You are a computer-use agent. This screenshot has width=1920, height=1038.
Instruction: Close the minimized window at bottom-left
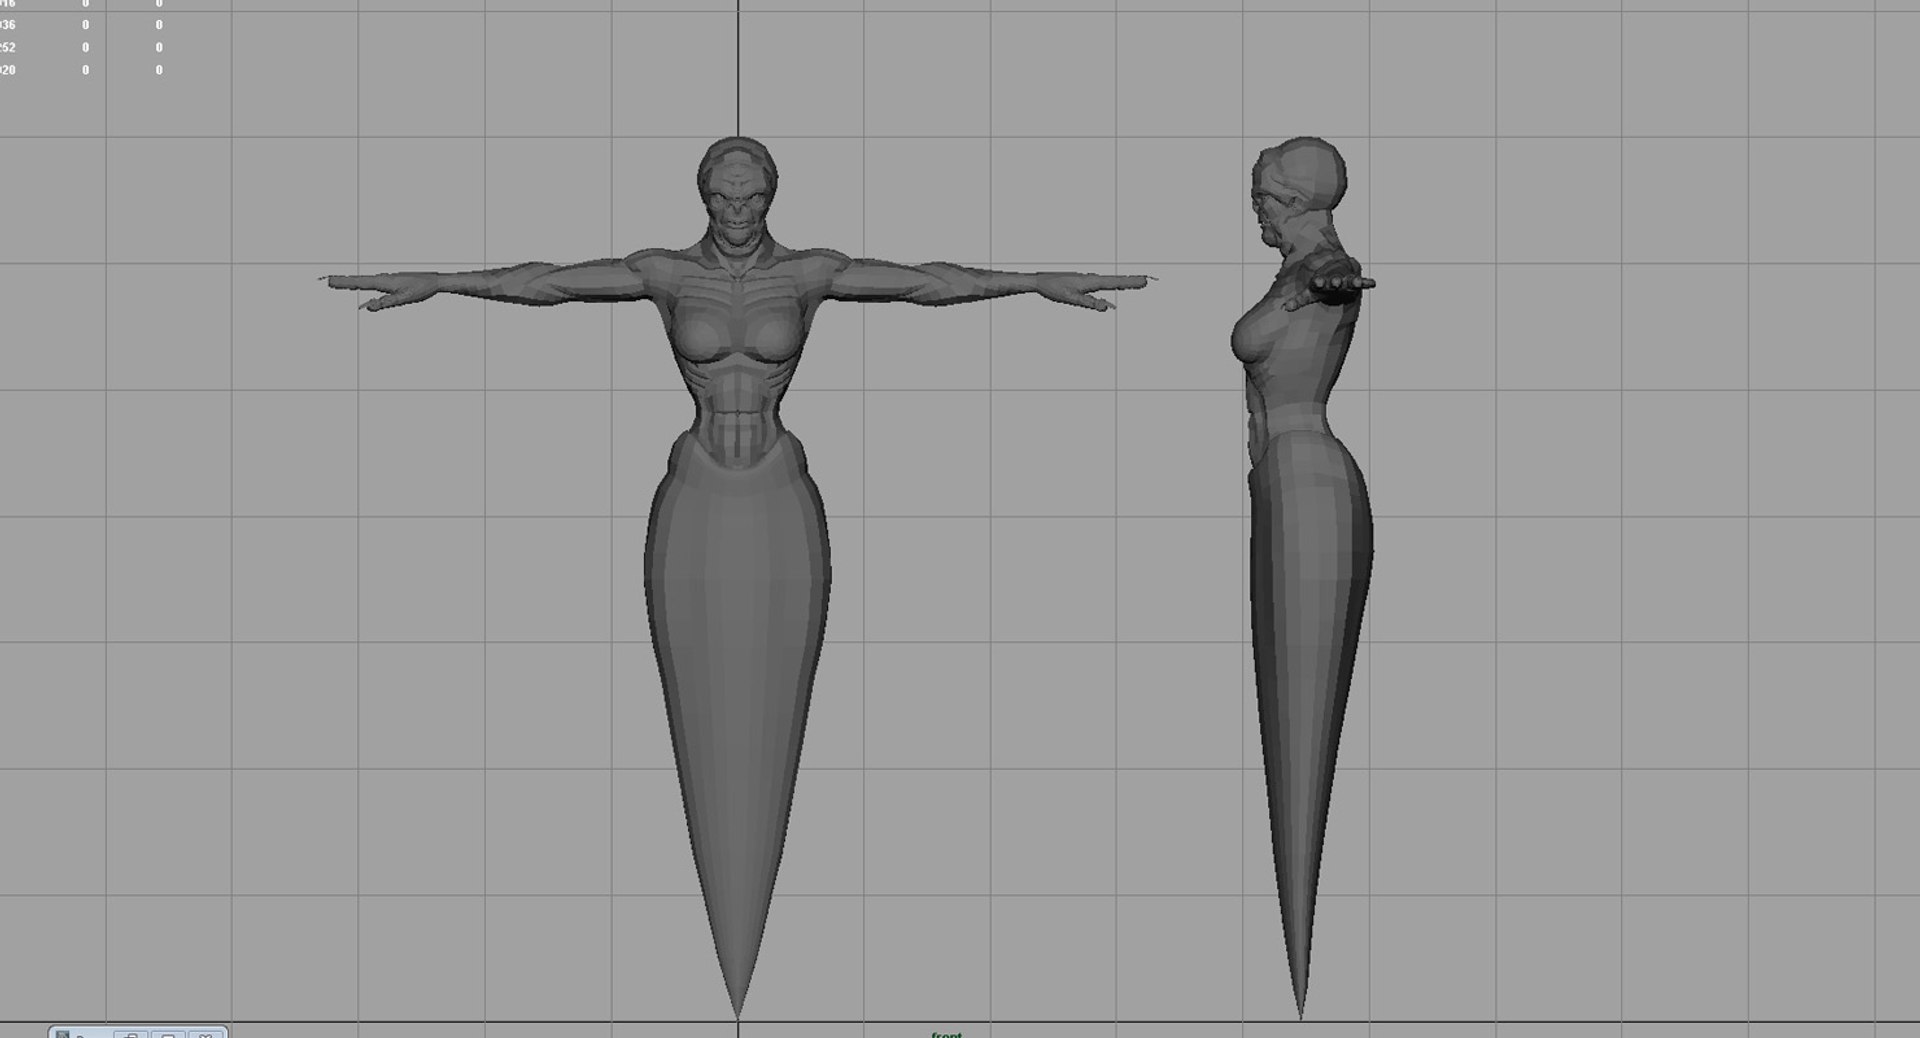click(205, 1035)
